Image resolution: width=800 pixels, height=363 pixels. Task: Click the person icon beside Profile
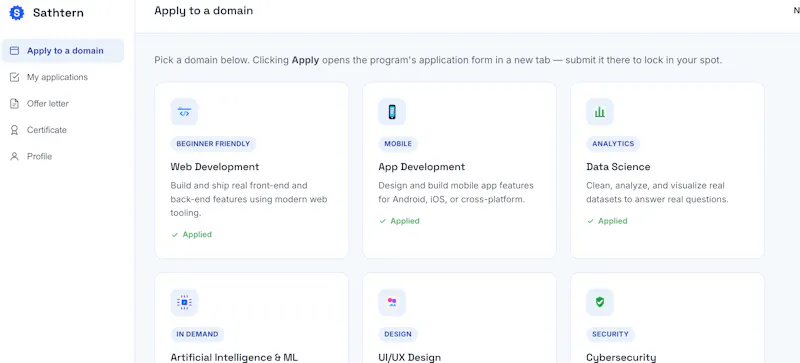14,157
